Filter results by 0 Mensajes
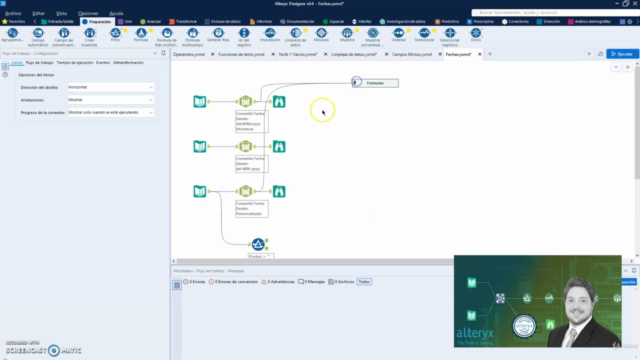This screenshot has height=360, width=640. pos(311,282)
